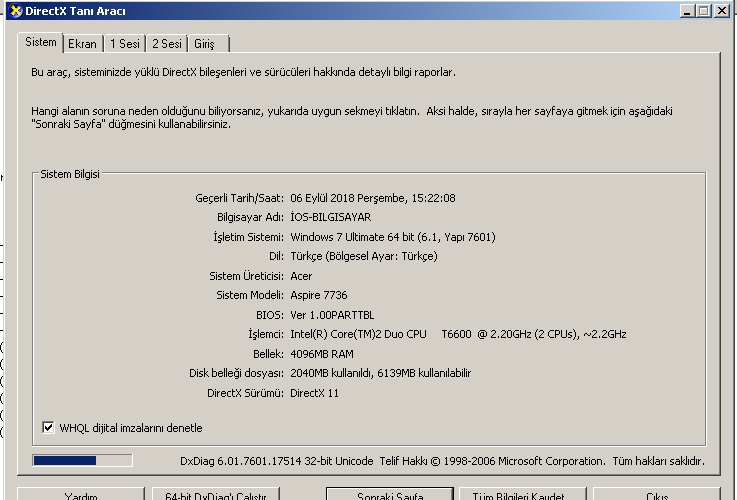Image resolution: width=737 pixels, height=500 pixels.
Task: Minimize the DirectX Tanı Aracı window
Action: pyautogui.click(x=687, y=11)
